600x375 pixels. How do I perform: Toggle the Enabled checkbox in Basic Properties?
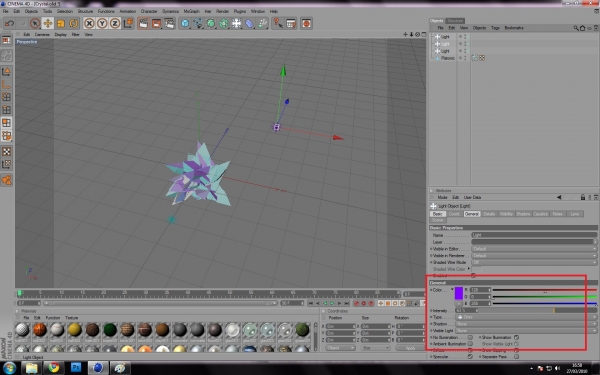point(473,276)
